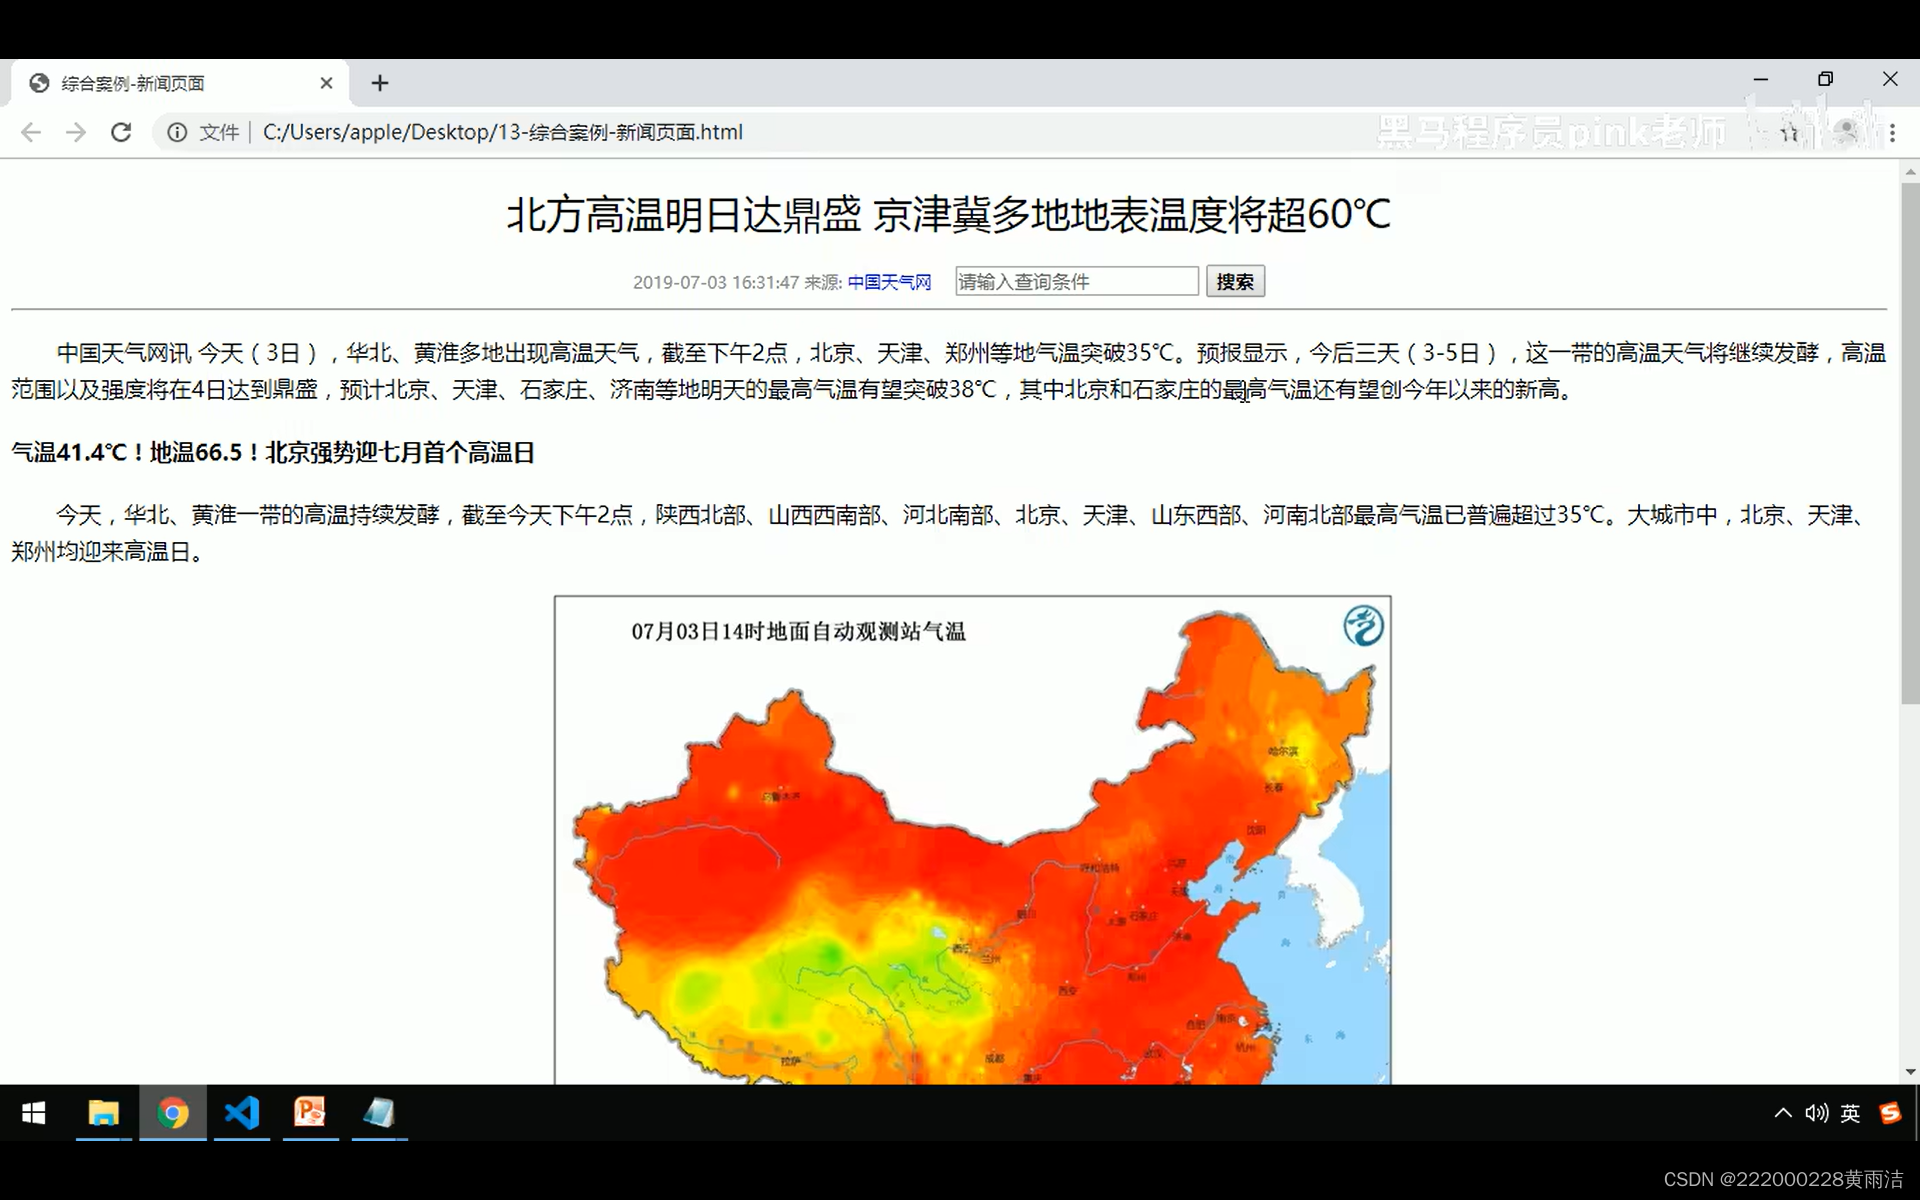Click the browser back arrow
The height and width of the screenshot is (1200, 1920).
pos(31,132)
